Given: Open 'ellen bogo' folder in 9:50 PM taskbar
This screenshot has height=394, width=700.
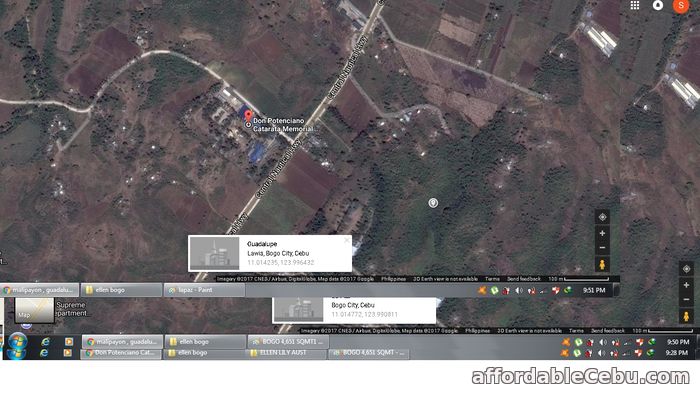Looking at the screenshot, I should tap(205, 342).
